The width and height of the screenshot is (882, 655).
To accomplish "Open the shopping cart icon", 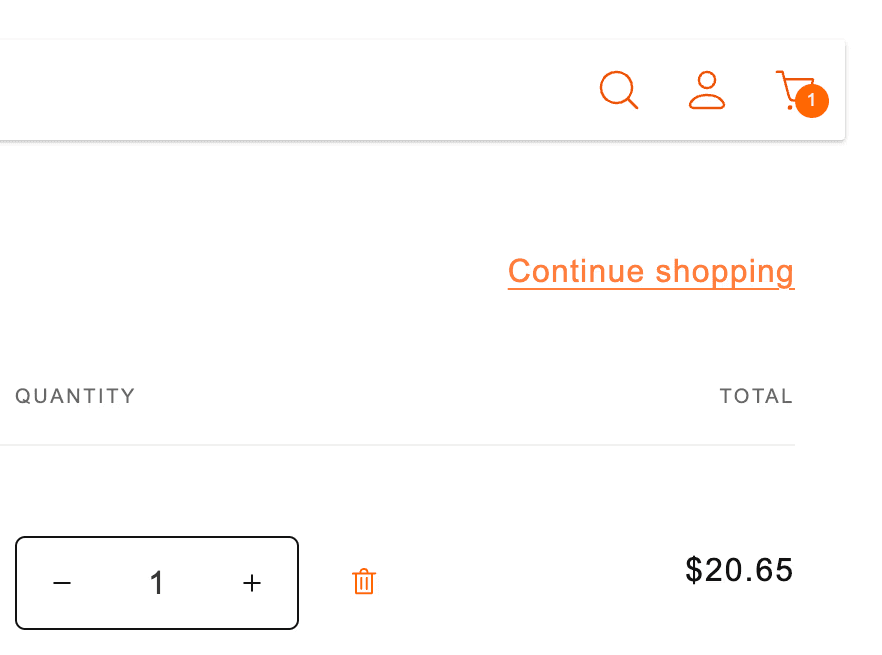I will click(793, 88).
